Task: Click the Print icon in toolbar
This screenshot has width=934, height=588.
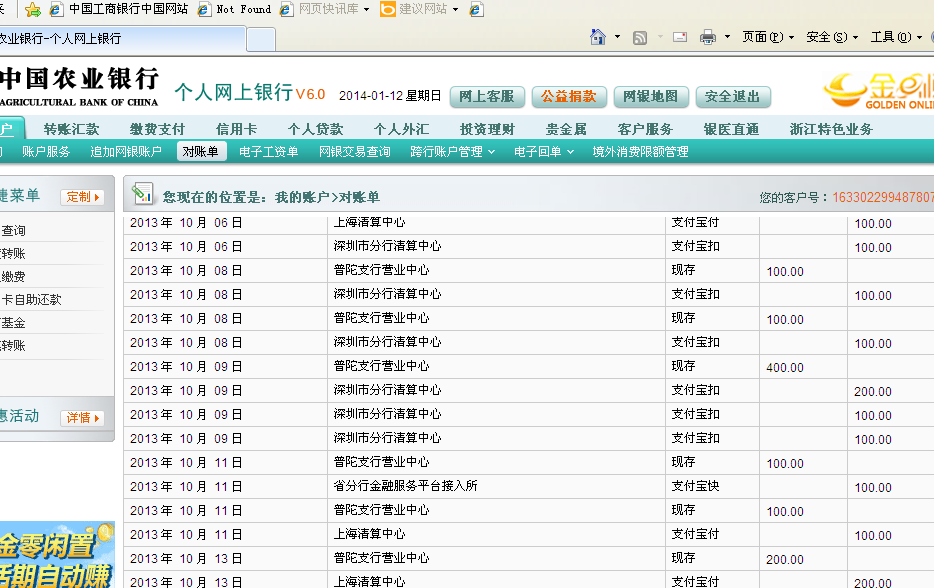Action: 708,37
